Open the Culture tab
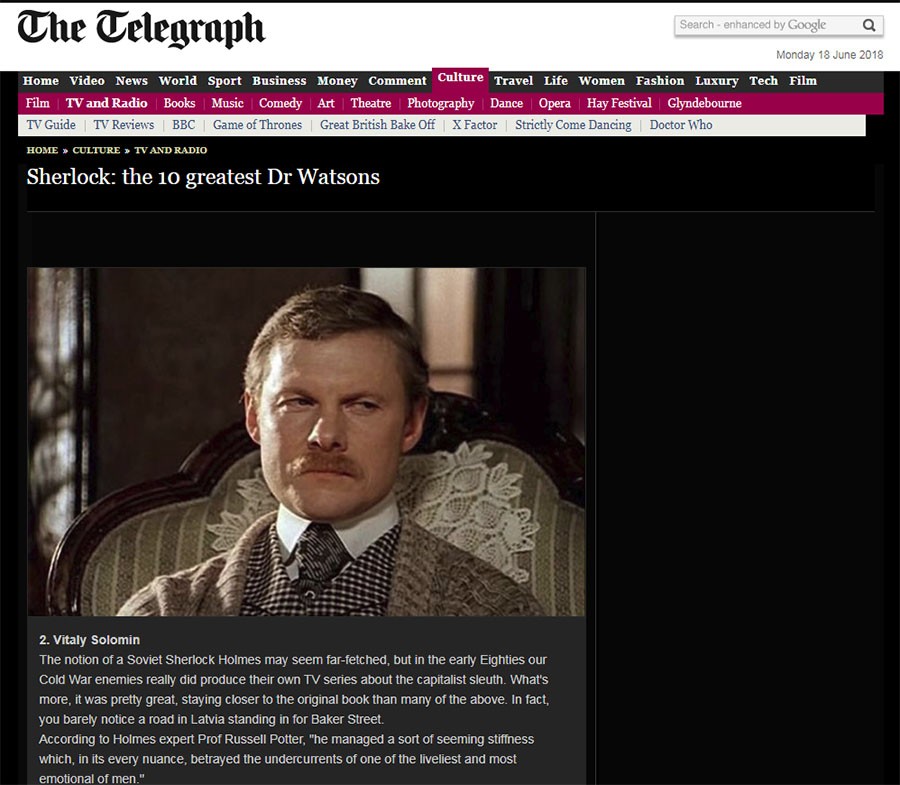 pos(460,78)
